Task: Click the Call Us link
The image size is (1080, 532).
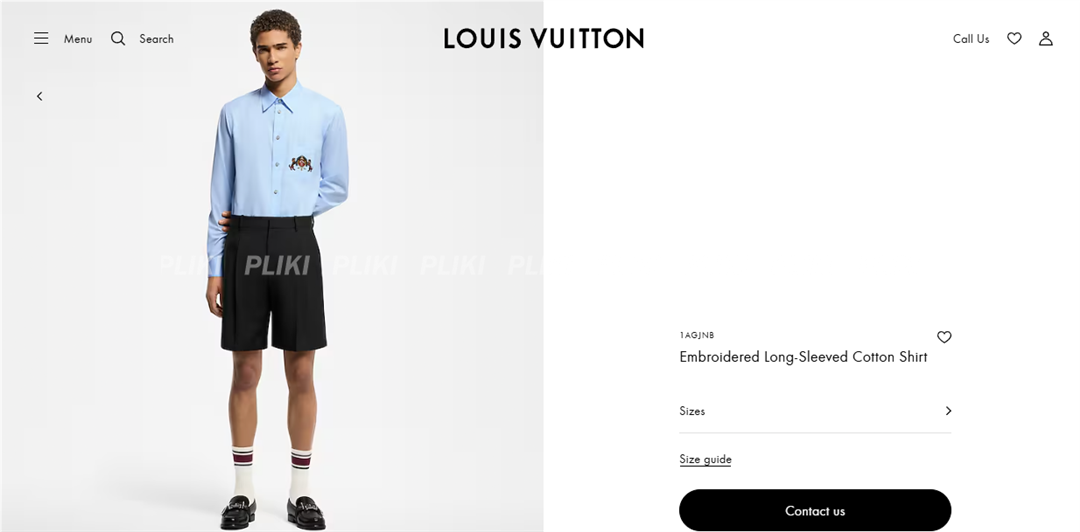Action: 970,39
